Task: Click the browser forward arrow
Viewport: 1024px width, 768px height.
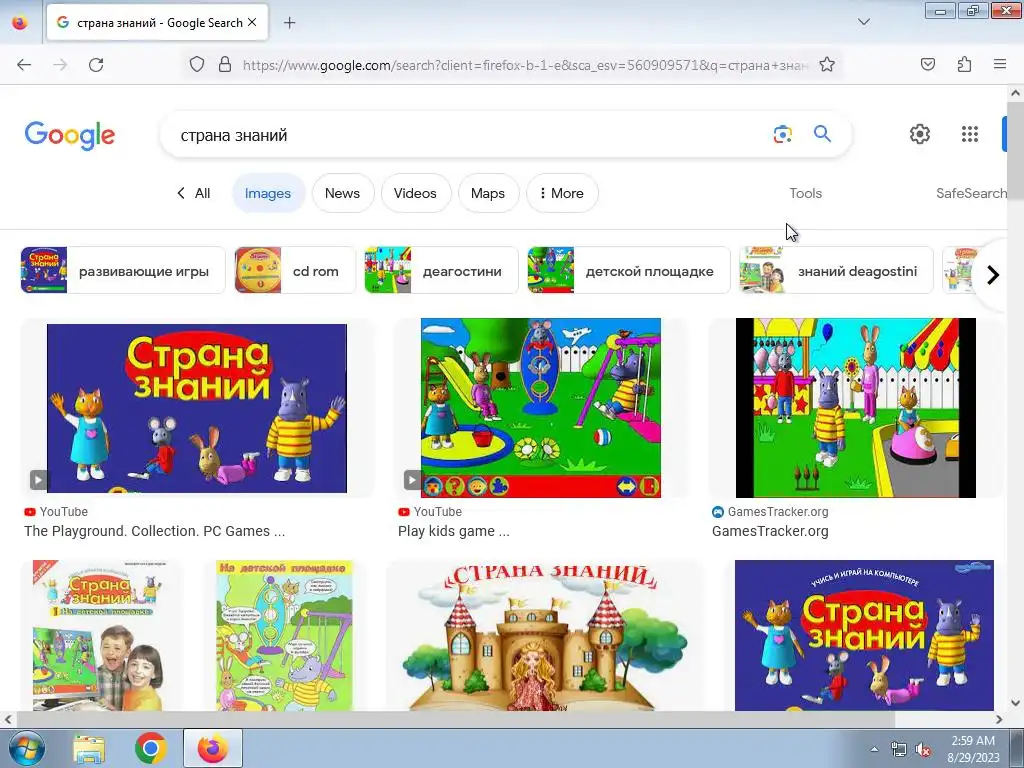Action: click(x=60, y=65)
